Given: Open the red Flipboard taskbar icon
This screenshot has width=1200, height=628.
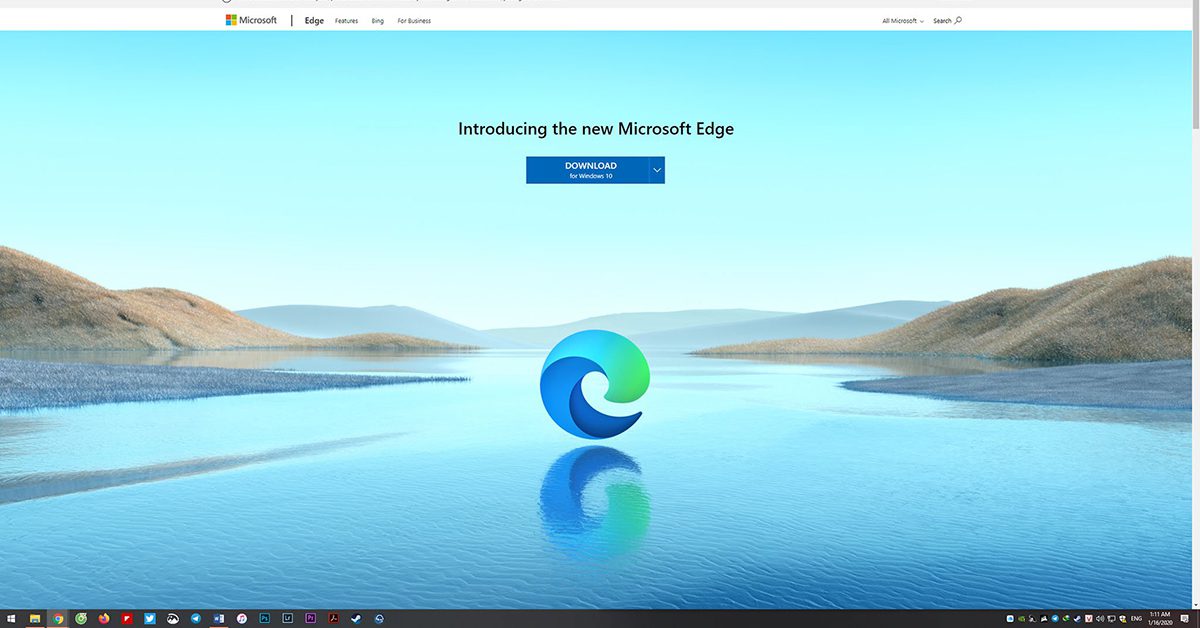Looking at the screenshot, I should tap(127, 619).
